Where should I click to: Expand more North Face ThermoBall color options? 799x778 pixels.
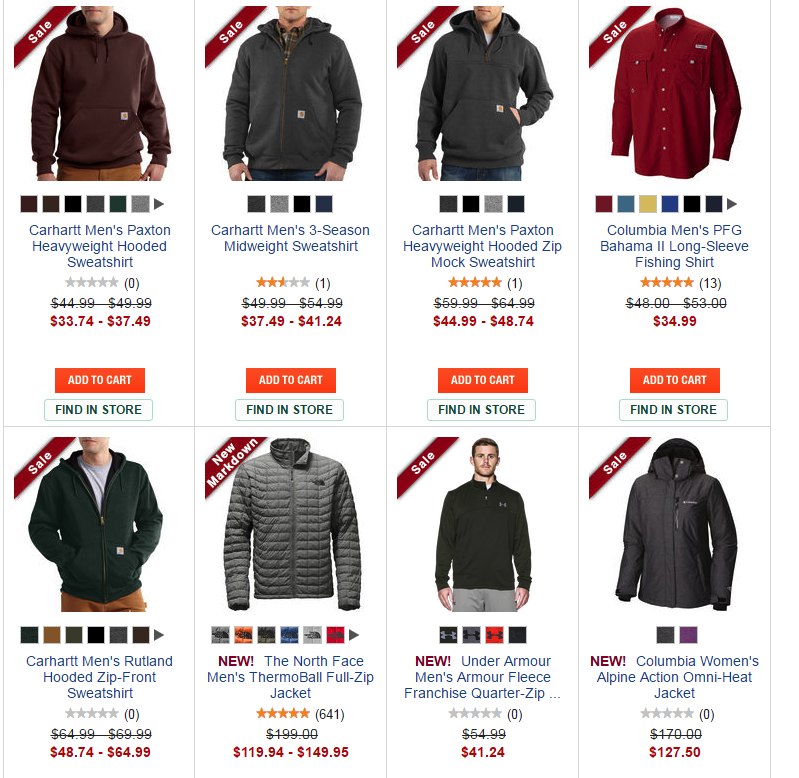coord(354,635)
